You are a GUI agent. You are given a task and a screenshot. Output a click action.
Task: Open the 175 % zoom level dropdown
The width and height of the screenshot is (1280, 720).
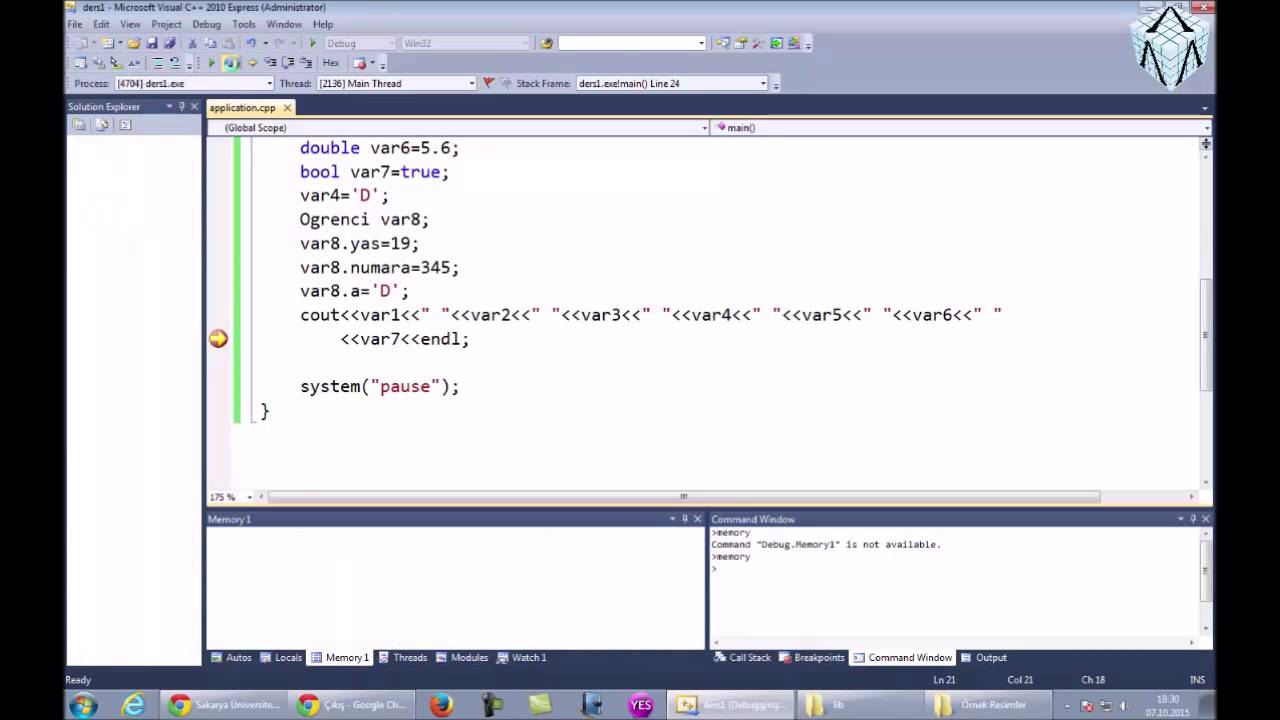coord(249,497)
